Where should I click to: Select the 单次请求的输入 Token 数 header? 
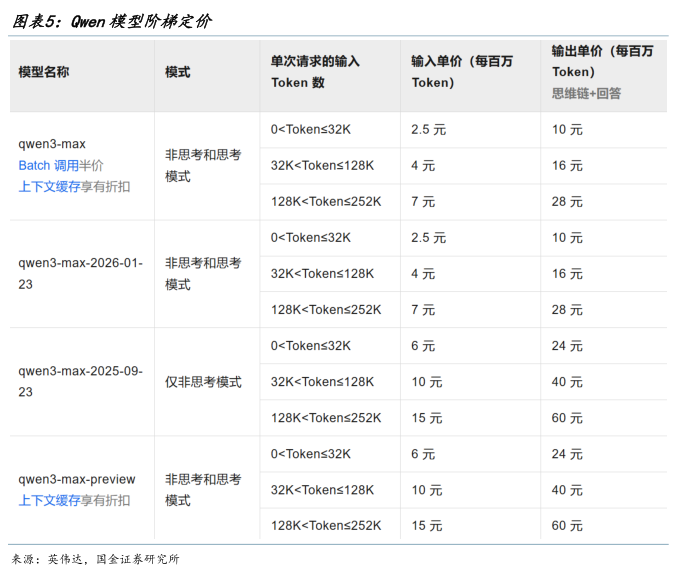(x=315, y=72)
